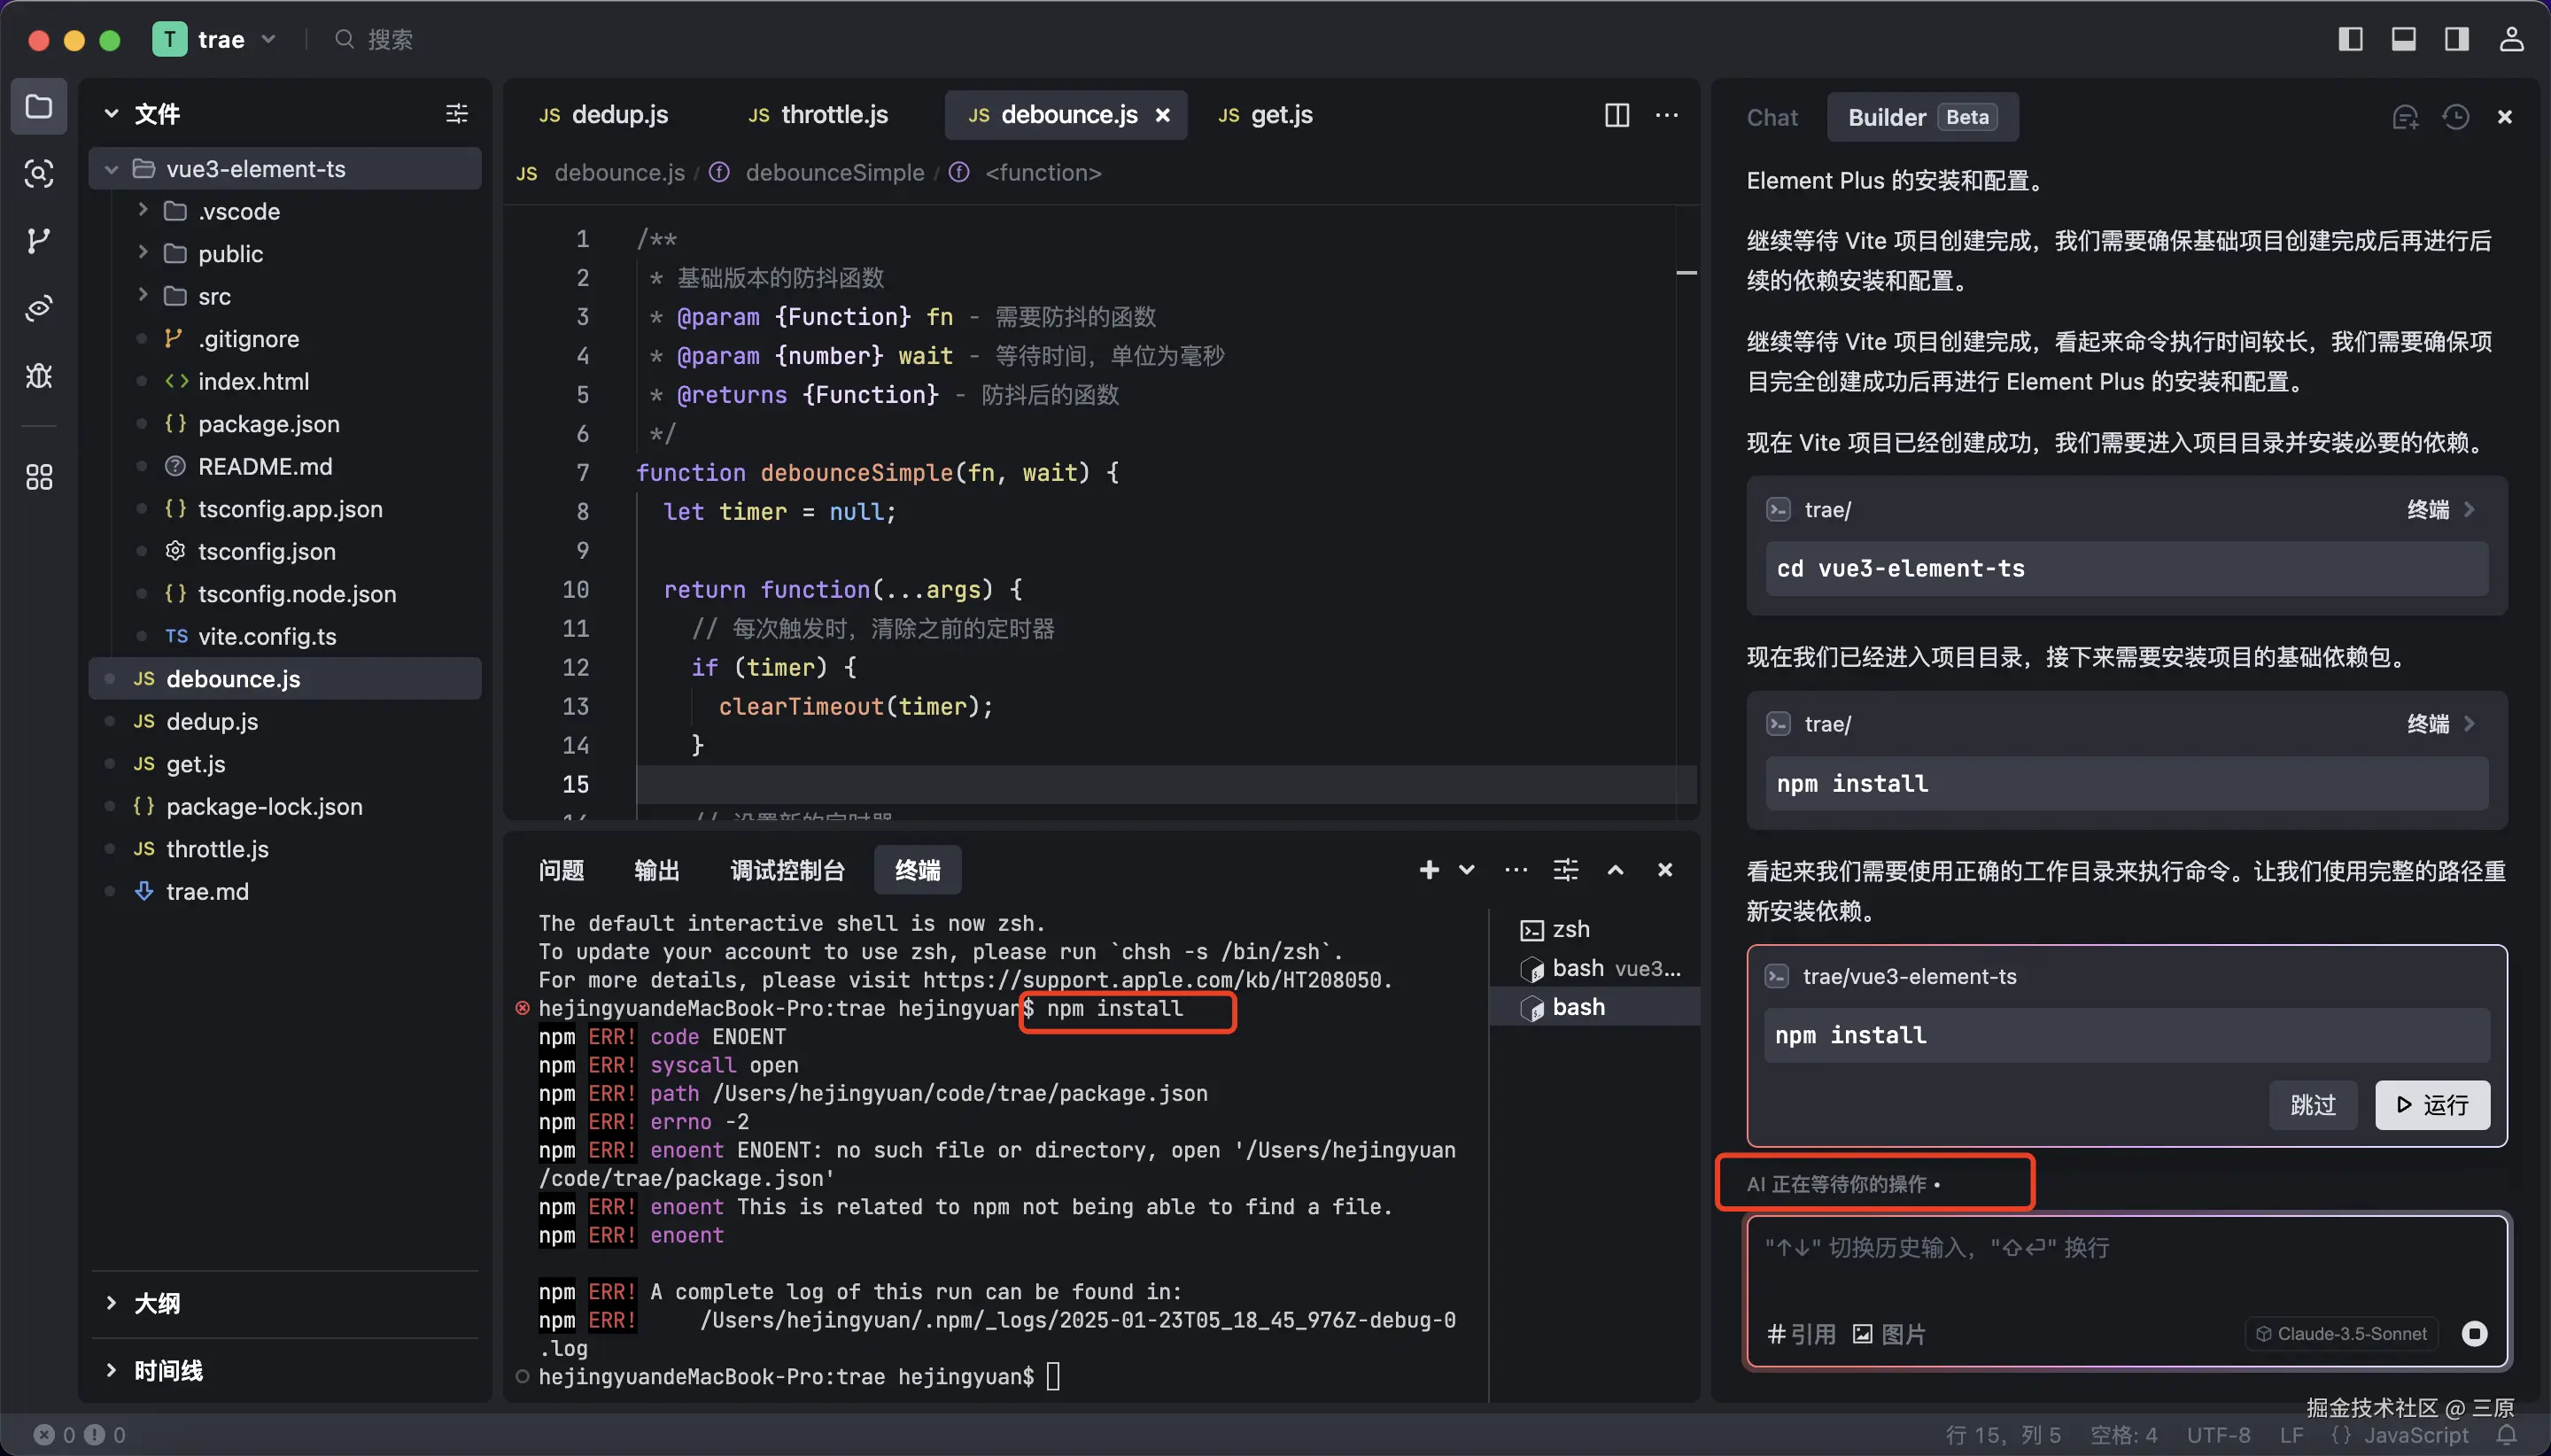The width and height of the screenshot is (2551, 1456).
Task: Open chat history clock icon
Action: 2455,117
